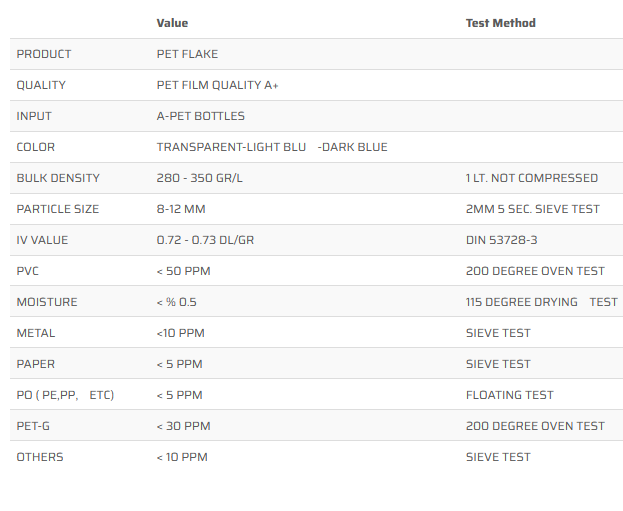623x511 pixels.
Task: Click the TRANSPARENT-LIGHT BLU color value
Action: (231, 147)
